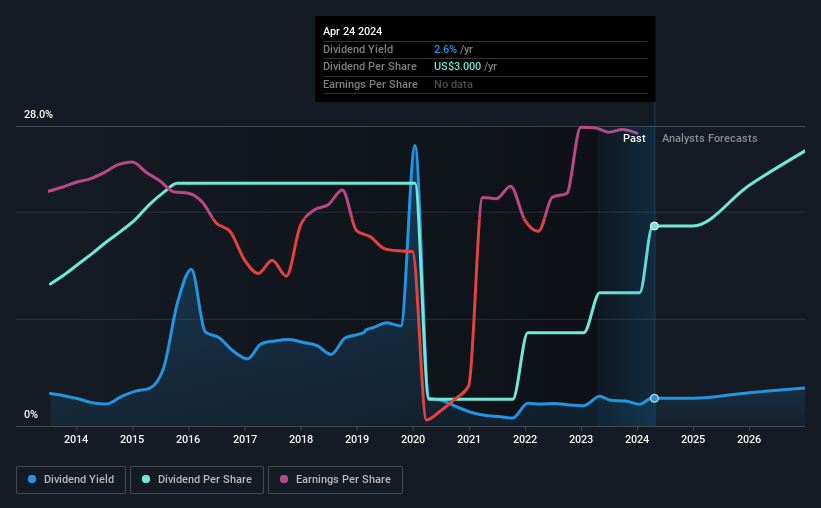Click the Earnings Per Share tooltip row label

[x=370, y=84]
